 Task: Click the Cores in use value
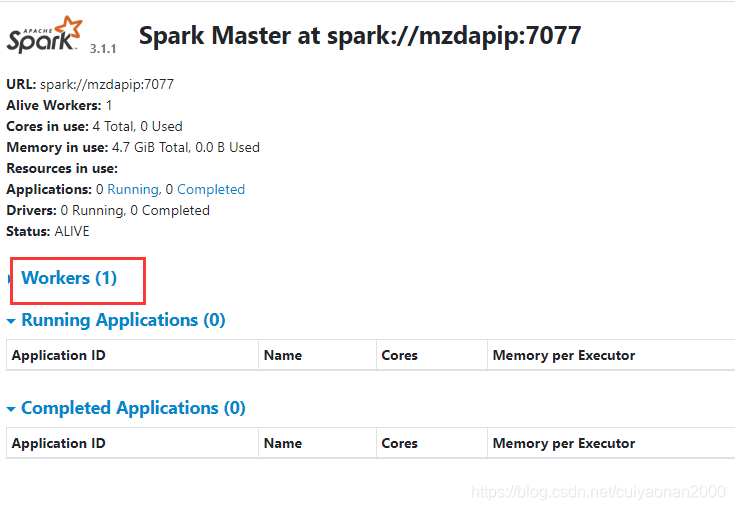137,127
